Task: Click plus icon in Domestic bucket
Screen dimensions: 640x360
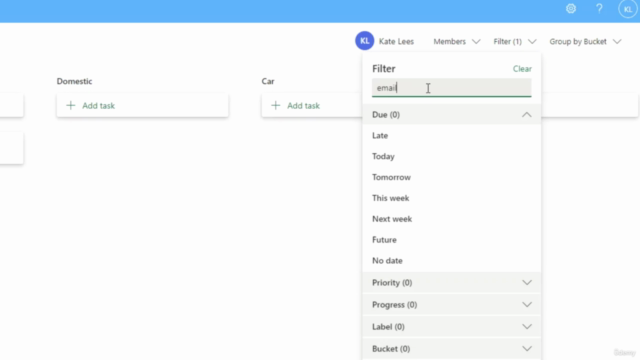Action: coord(71,105)
